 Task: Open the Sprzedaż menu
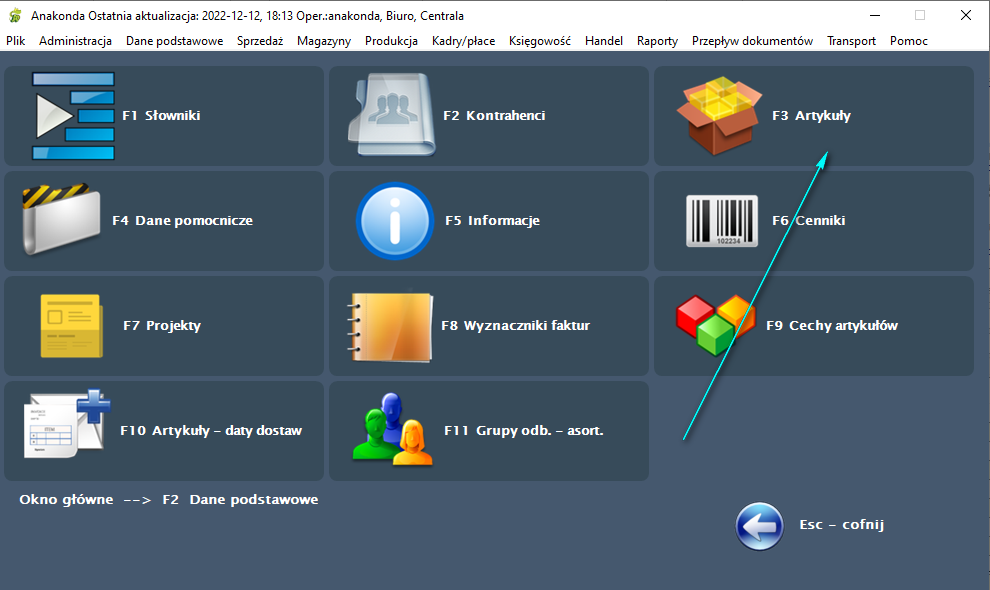260,41
